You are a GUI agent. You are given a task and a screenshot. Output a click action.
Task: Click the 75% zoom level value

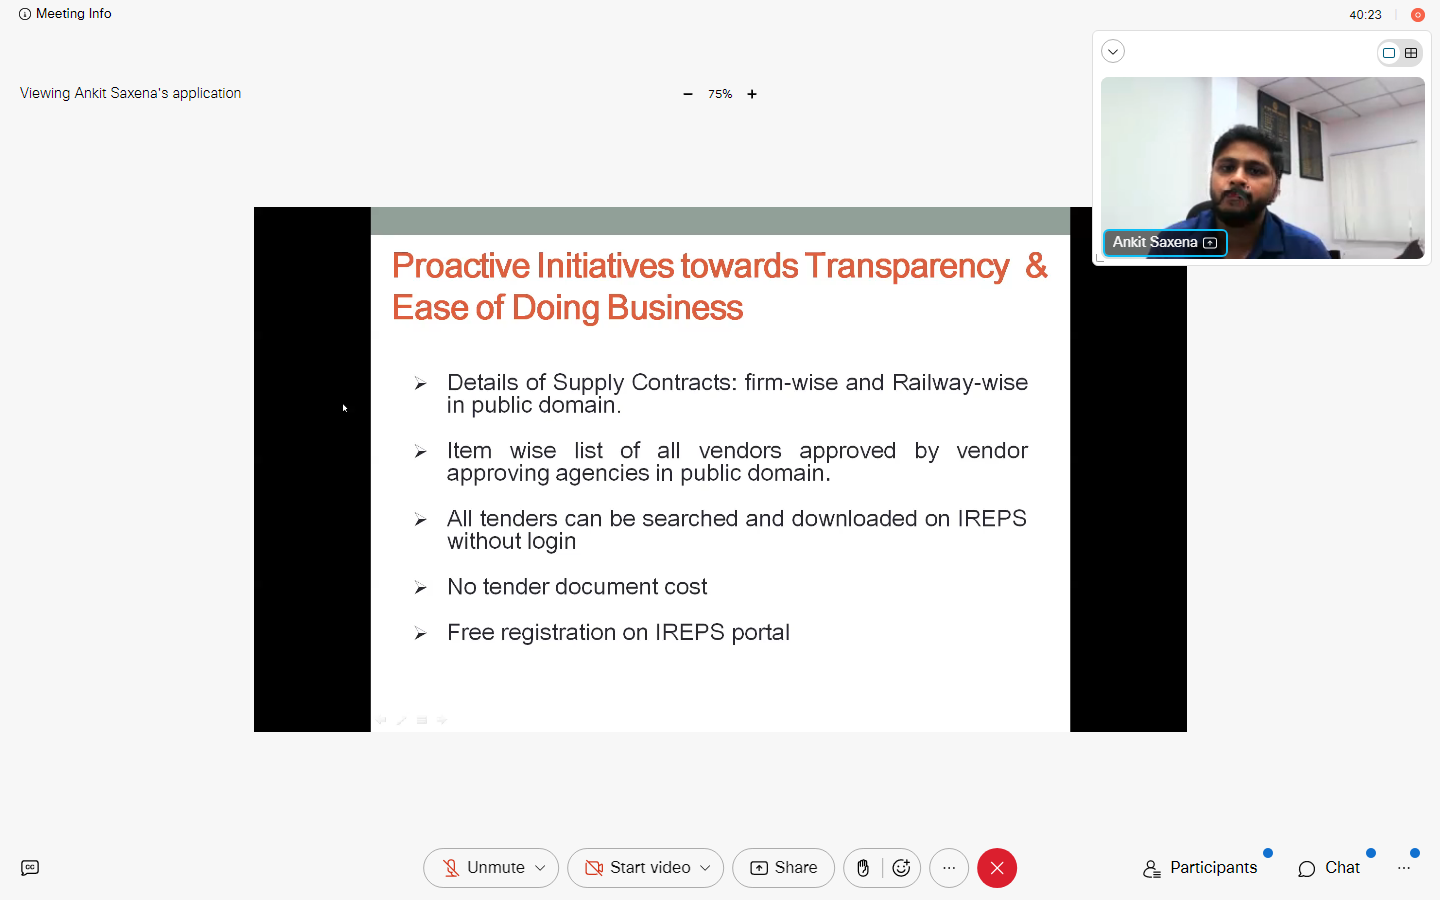click(x=720, y=94)
